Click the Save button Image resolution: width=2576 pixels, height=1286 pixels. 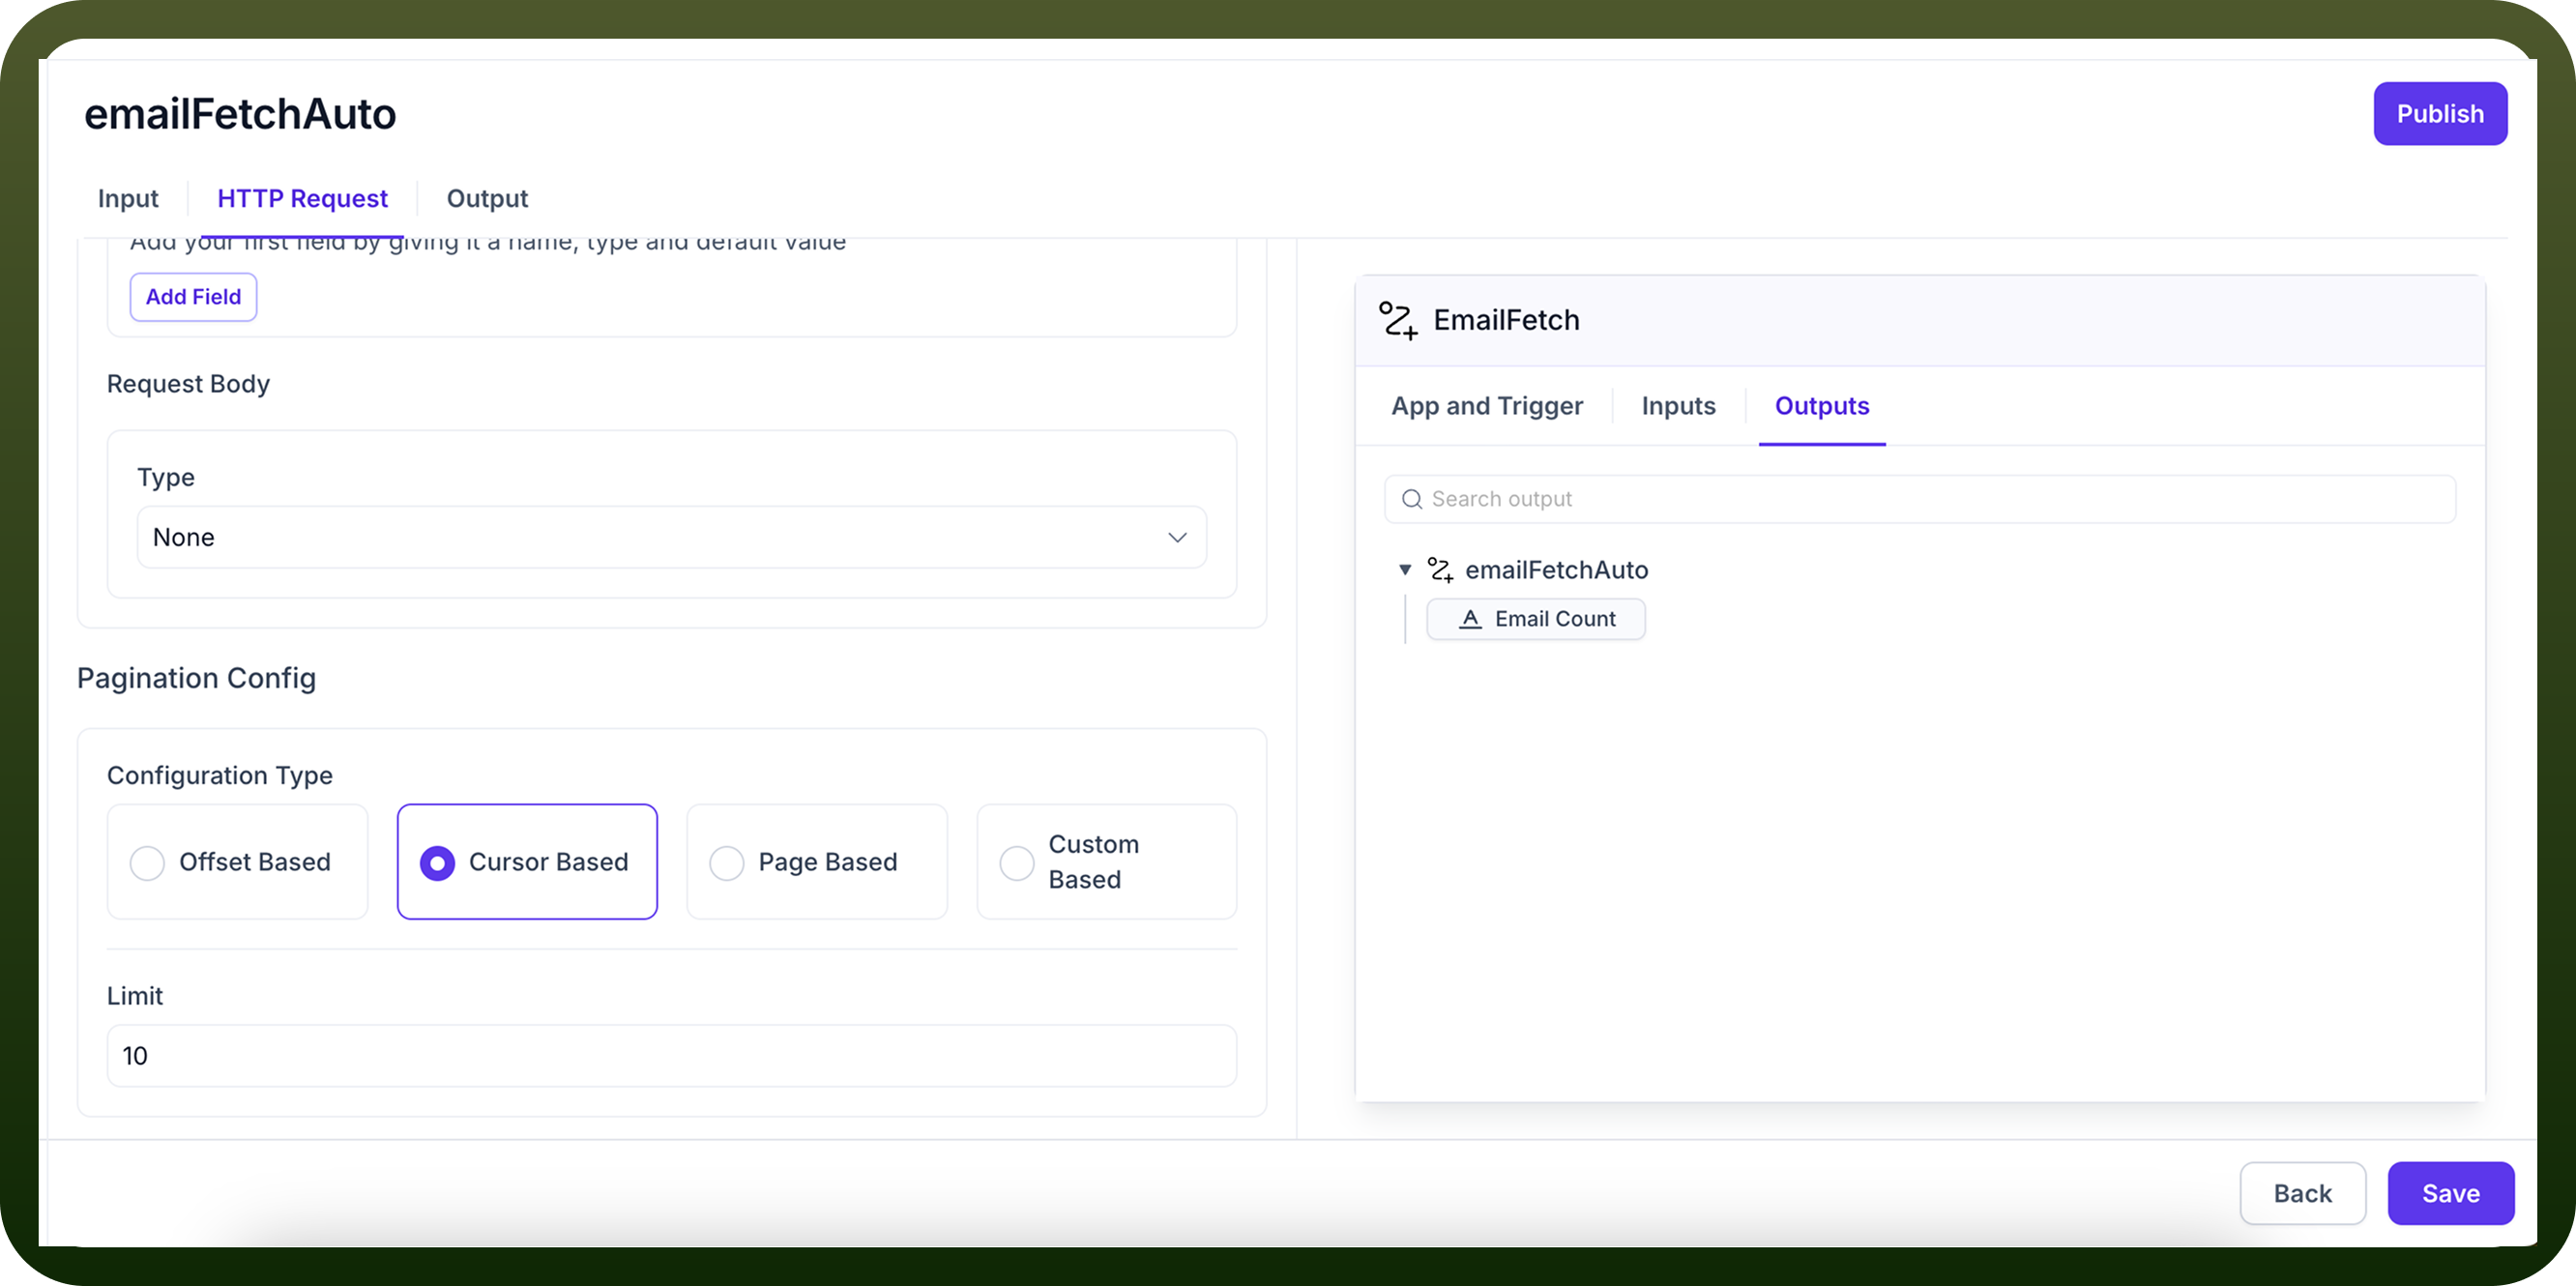click(2450, 1194)
